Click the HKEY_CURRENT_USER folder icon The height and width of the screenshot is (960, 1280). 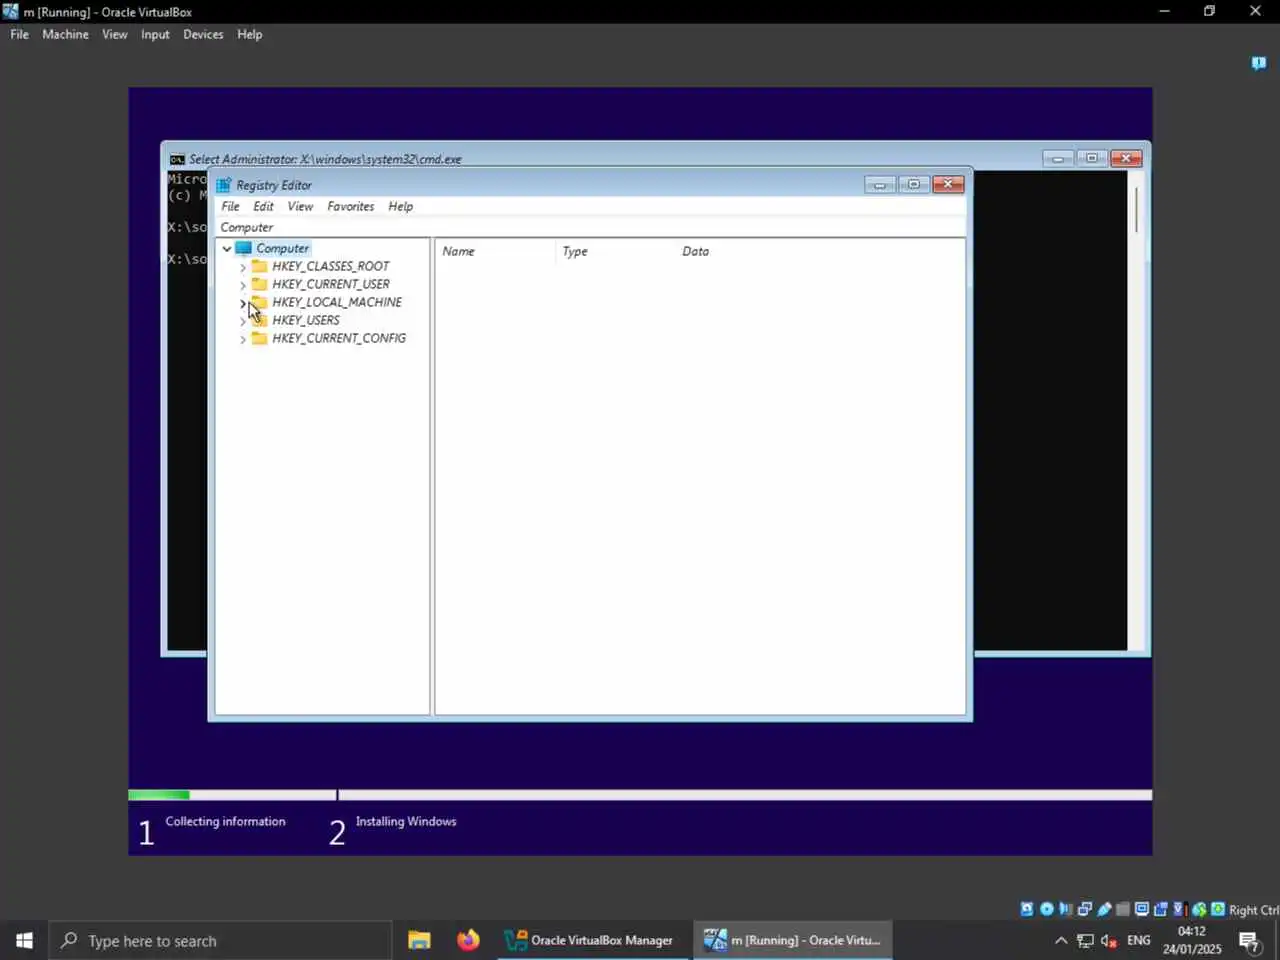coord(260,284)
